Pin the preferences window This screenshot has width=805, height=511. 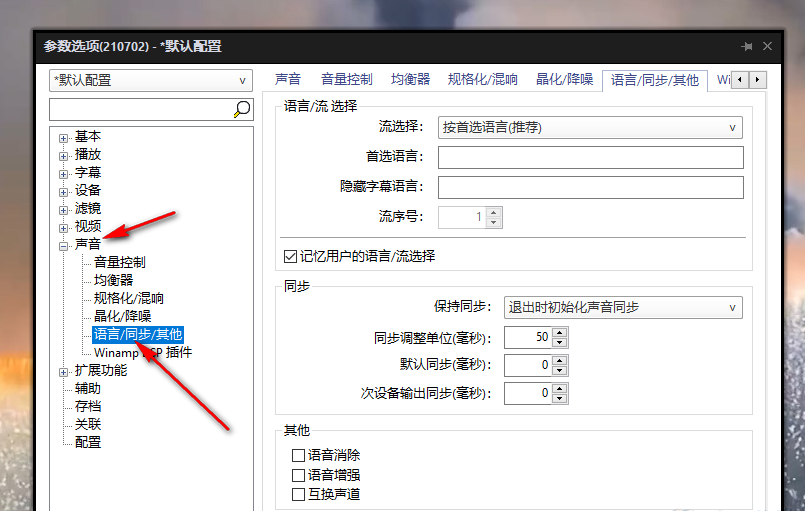click(746, 46)
